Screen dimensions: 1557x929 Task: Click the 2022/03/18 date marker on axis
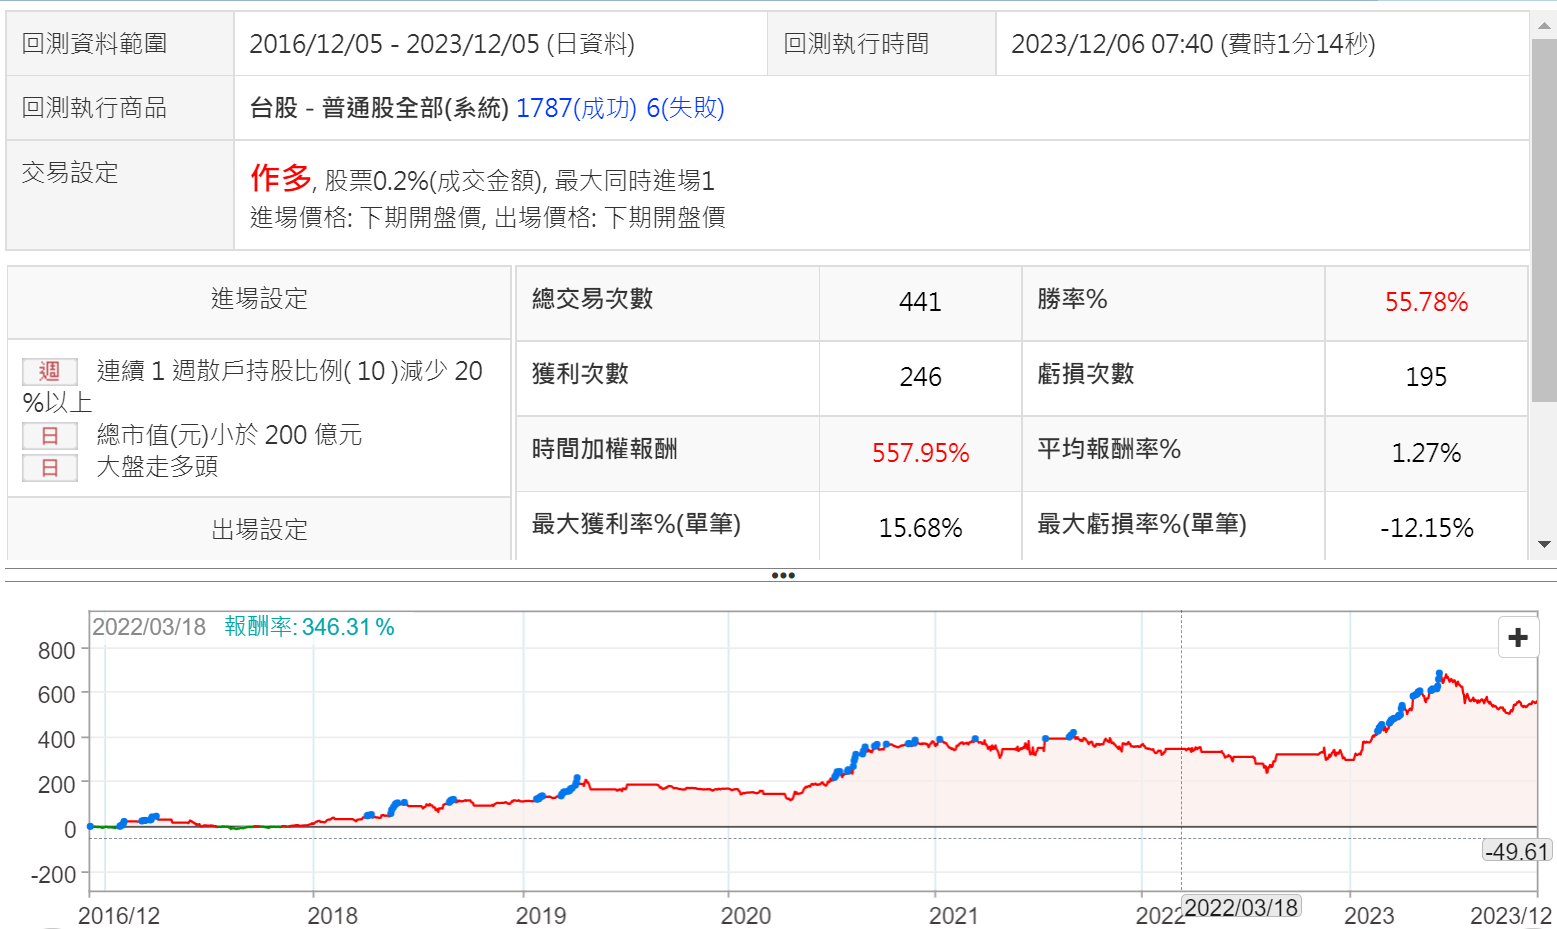1241,907
